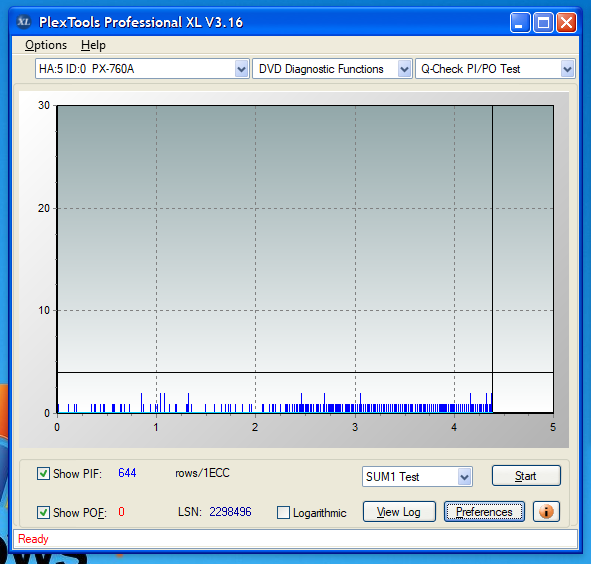Click inside the PI/PO error graph area
This screenshot has width=591, height=564.
[305, 259]
